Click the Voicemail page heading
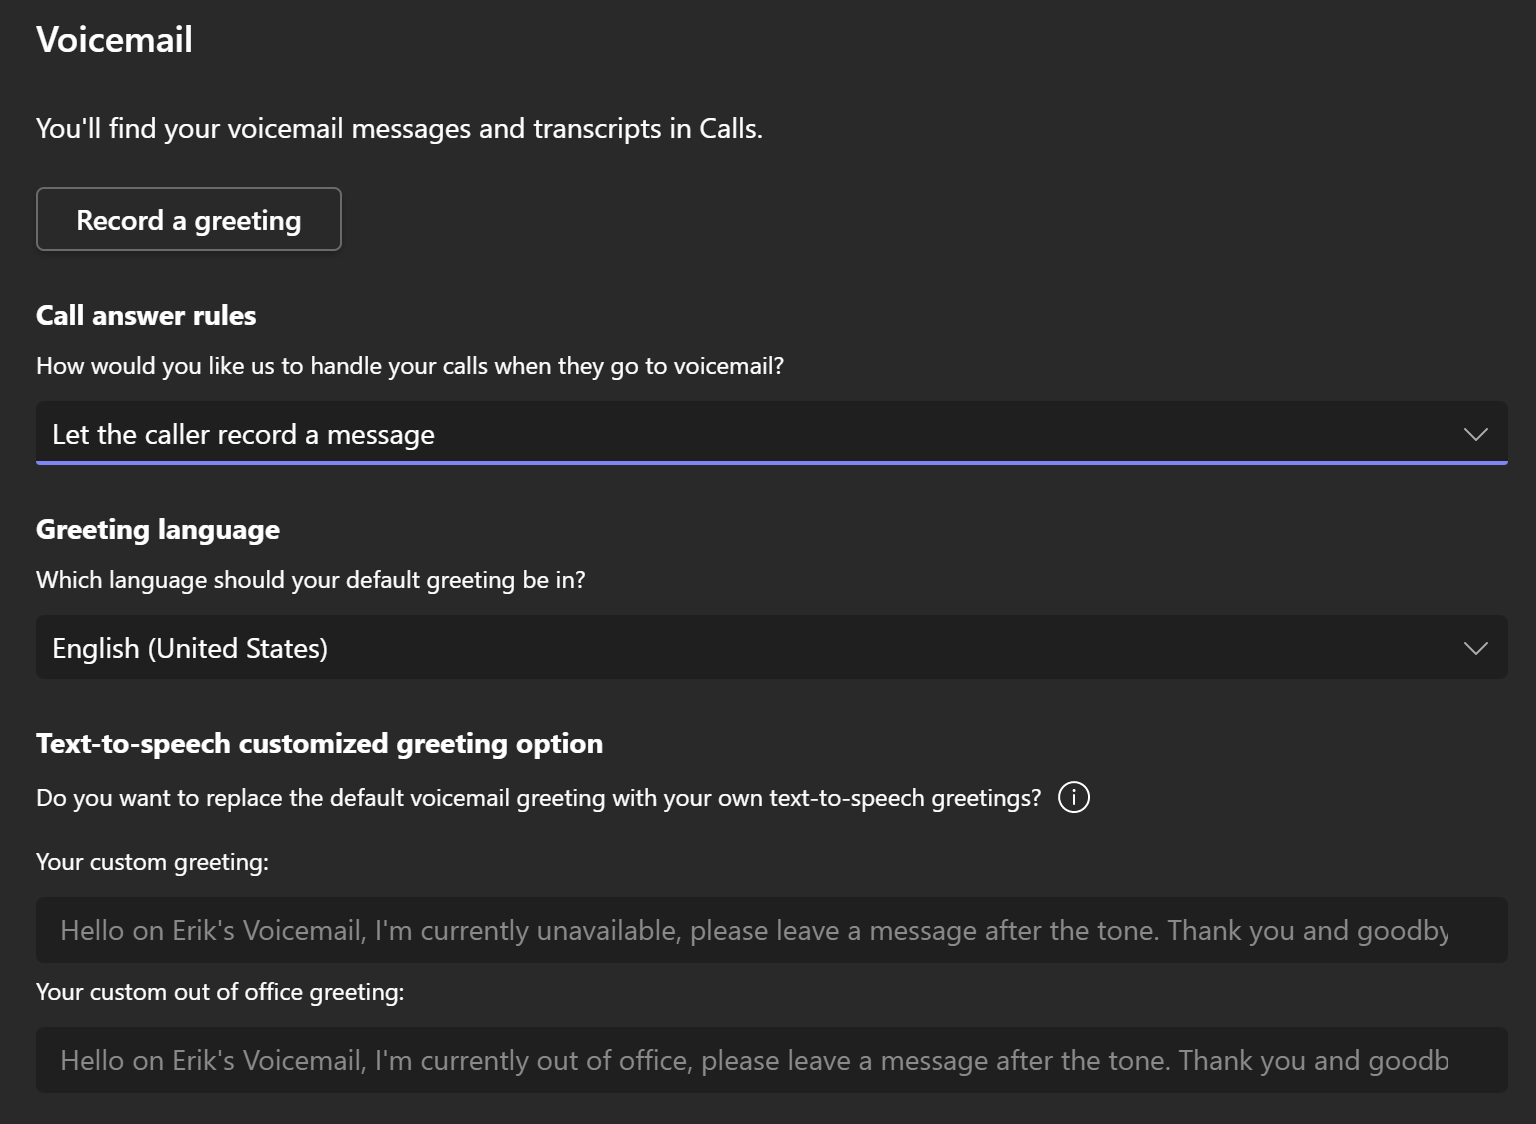Screen dimensions: 1536x1124 114,40
